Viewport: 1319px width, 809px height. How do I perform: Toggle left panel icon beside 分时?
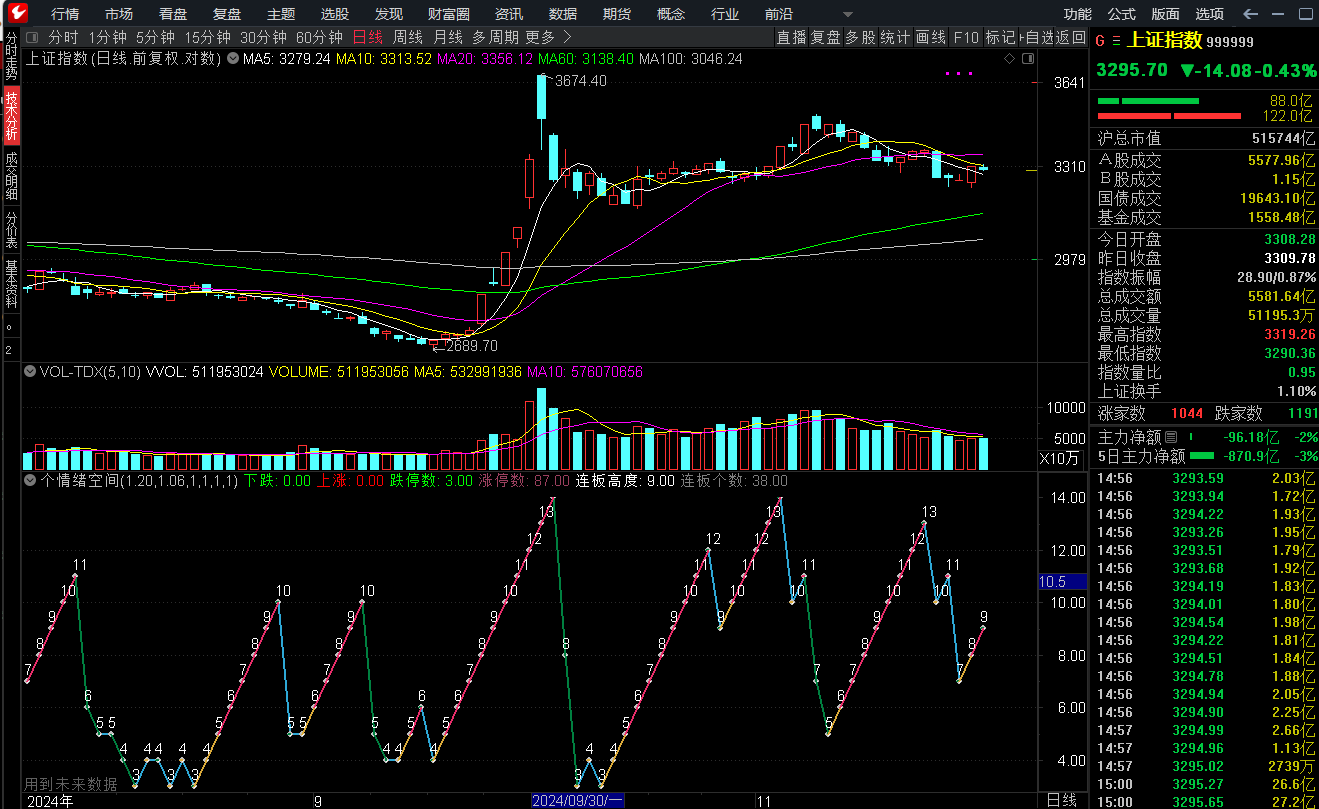(32, 37)
